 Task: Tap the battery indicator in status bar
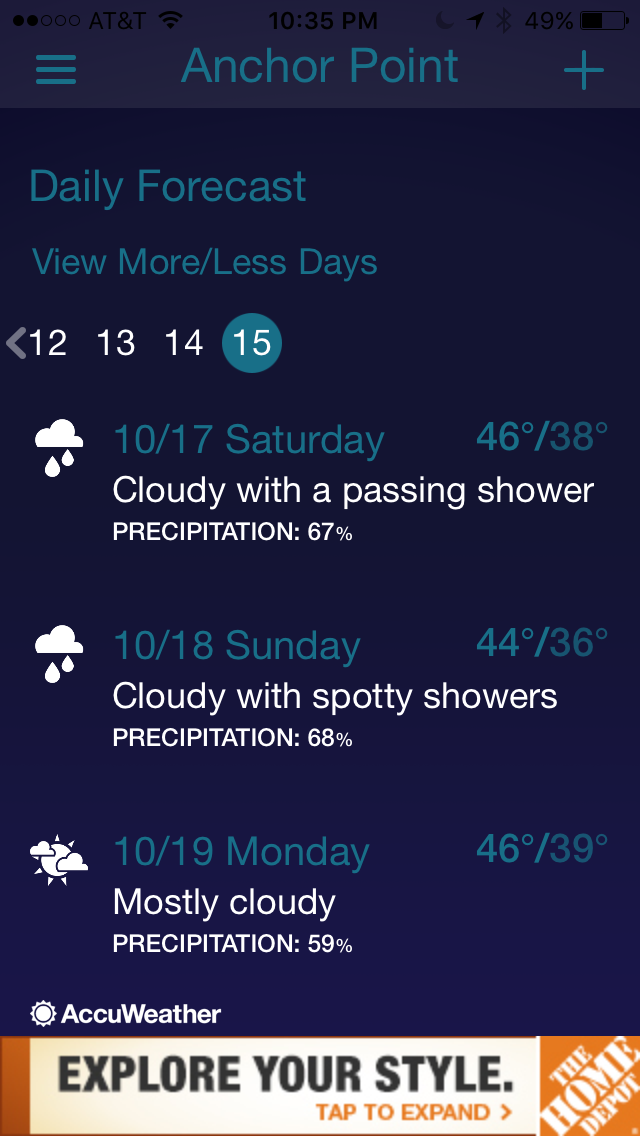[606, 20]
